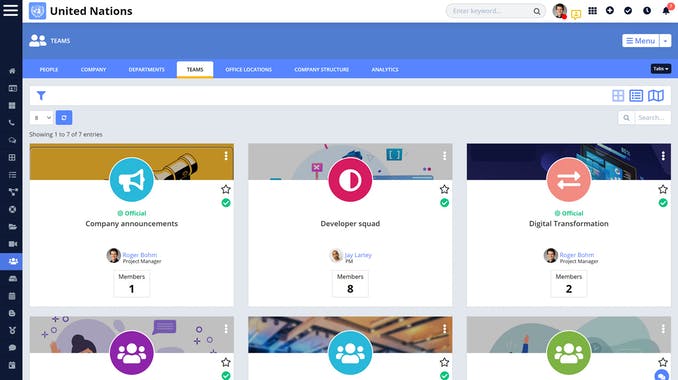Screen dimensions: 678x380
Task: Switch to list view
Action: [x=636, y=96]
